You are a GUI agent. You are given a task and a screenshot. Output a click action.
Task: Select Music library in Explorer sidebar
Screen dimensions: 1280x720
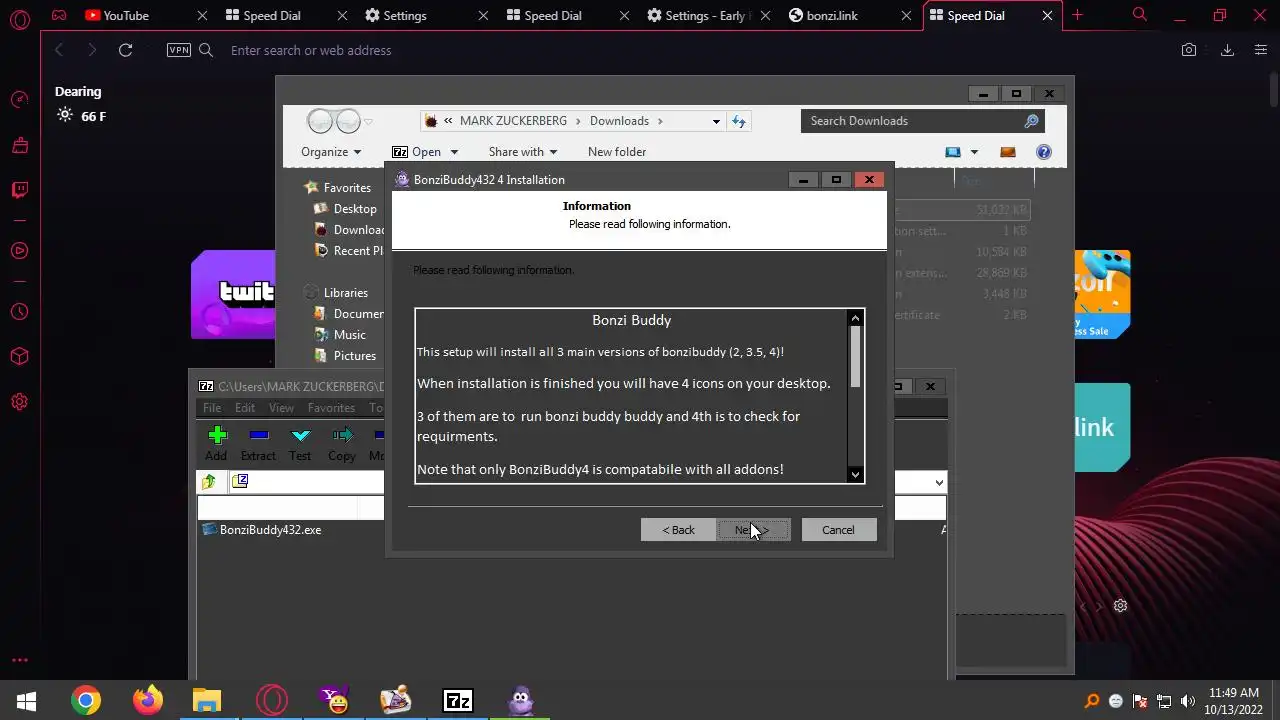(x=350, y=335)
